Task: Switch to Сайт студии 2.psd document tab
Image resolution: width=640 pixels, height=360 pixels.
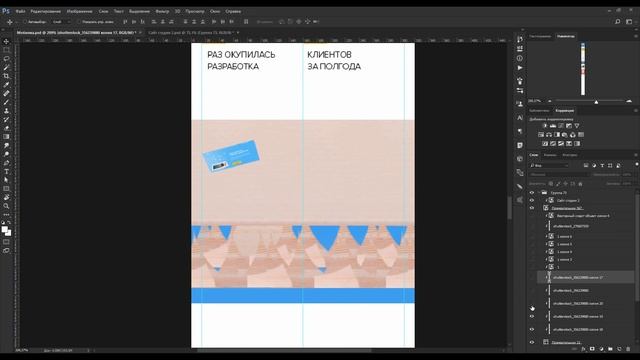Action: click(x=191, y=32)
